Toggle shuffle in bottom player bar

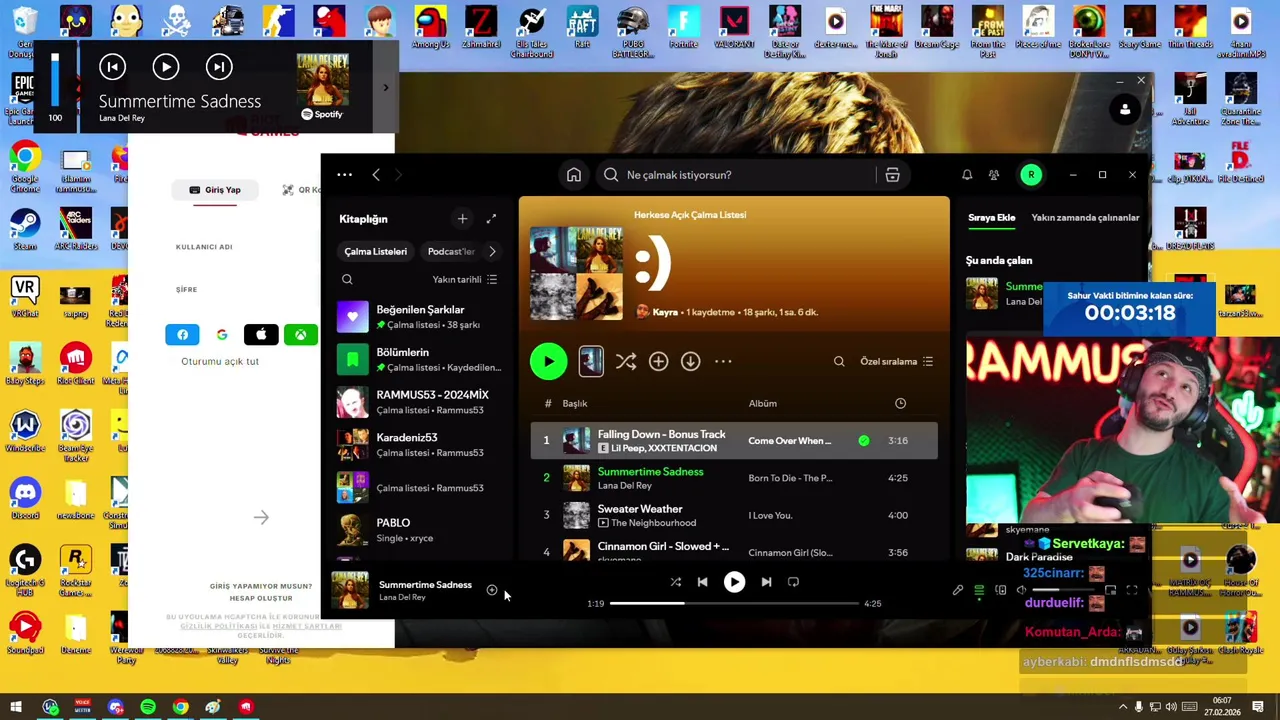(675, 582)
